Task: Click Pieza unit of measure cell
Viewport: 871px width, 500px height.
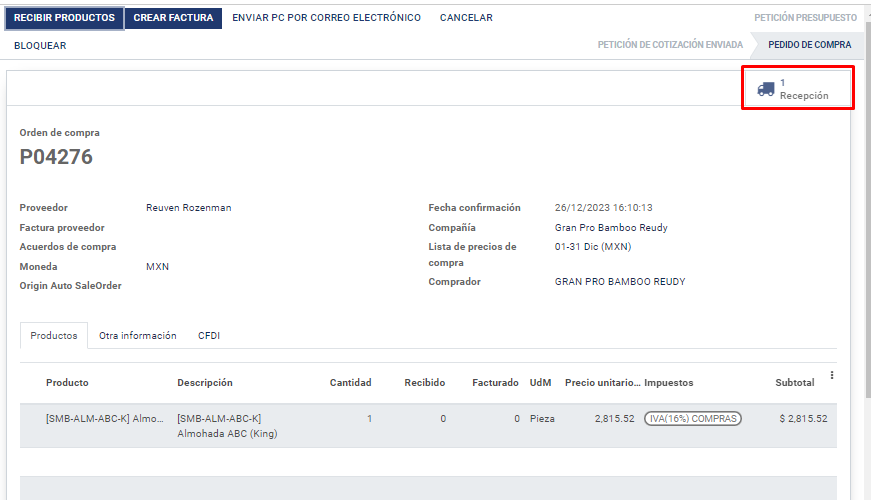Action: [542, 419]
